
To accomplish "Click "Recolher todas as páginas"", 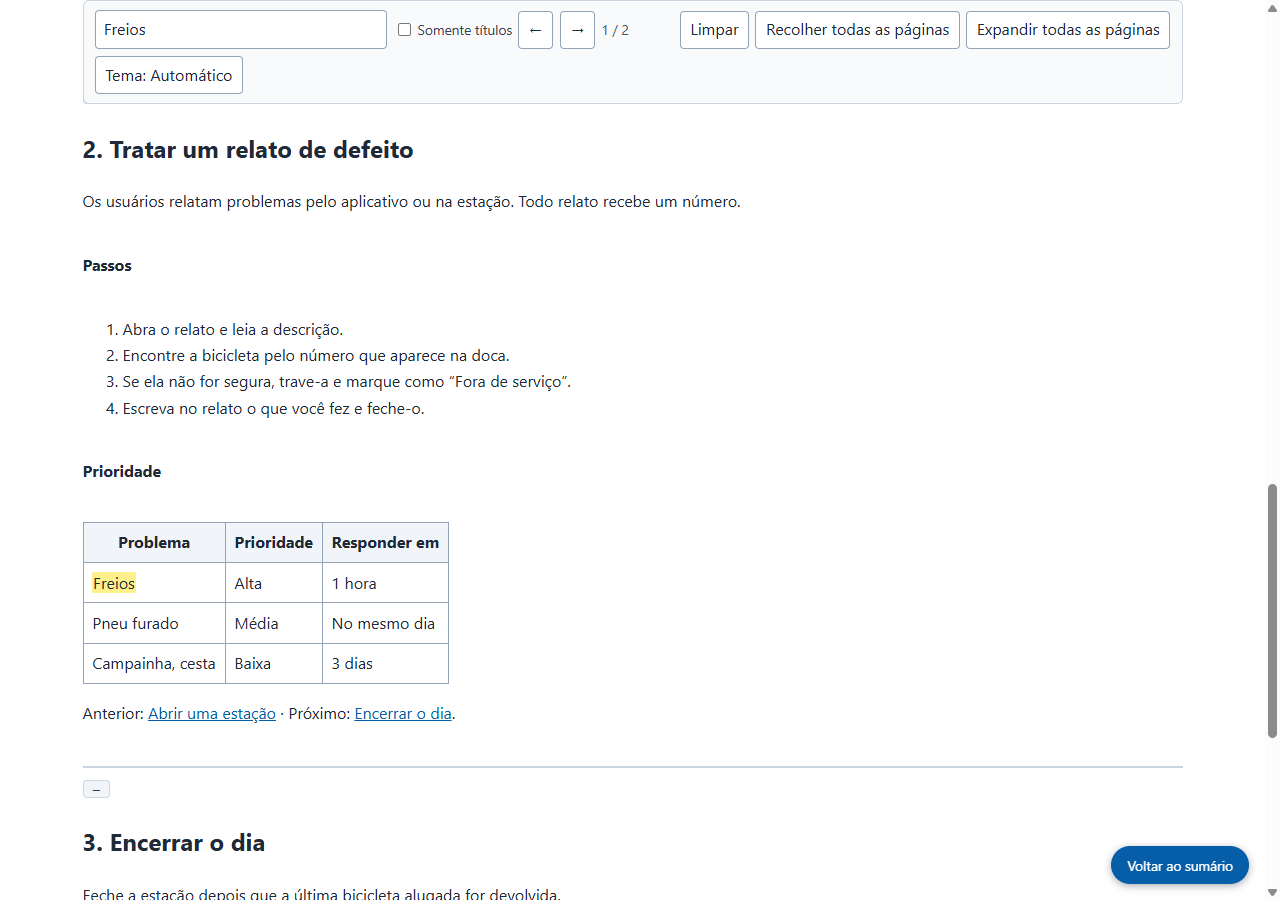I will pyautogui.click(x=857, y=30).
